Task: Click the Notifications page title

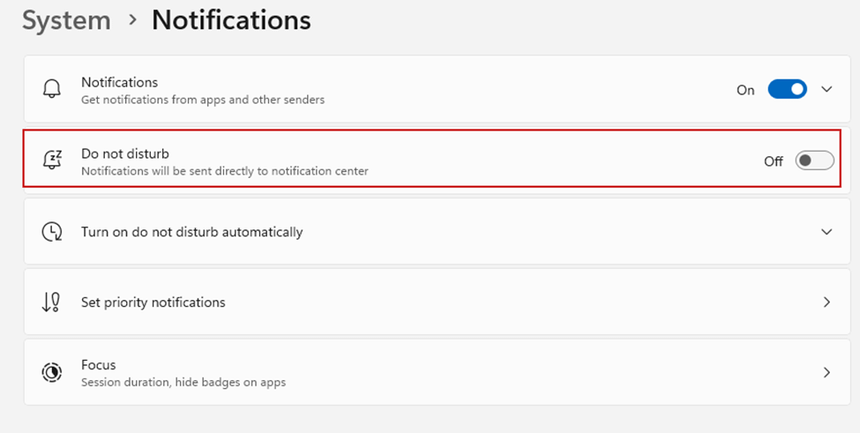Action: (x=231, y=20)
